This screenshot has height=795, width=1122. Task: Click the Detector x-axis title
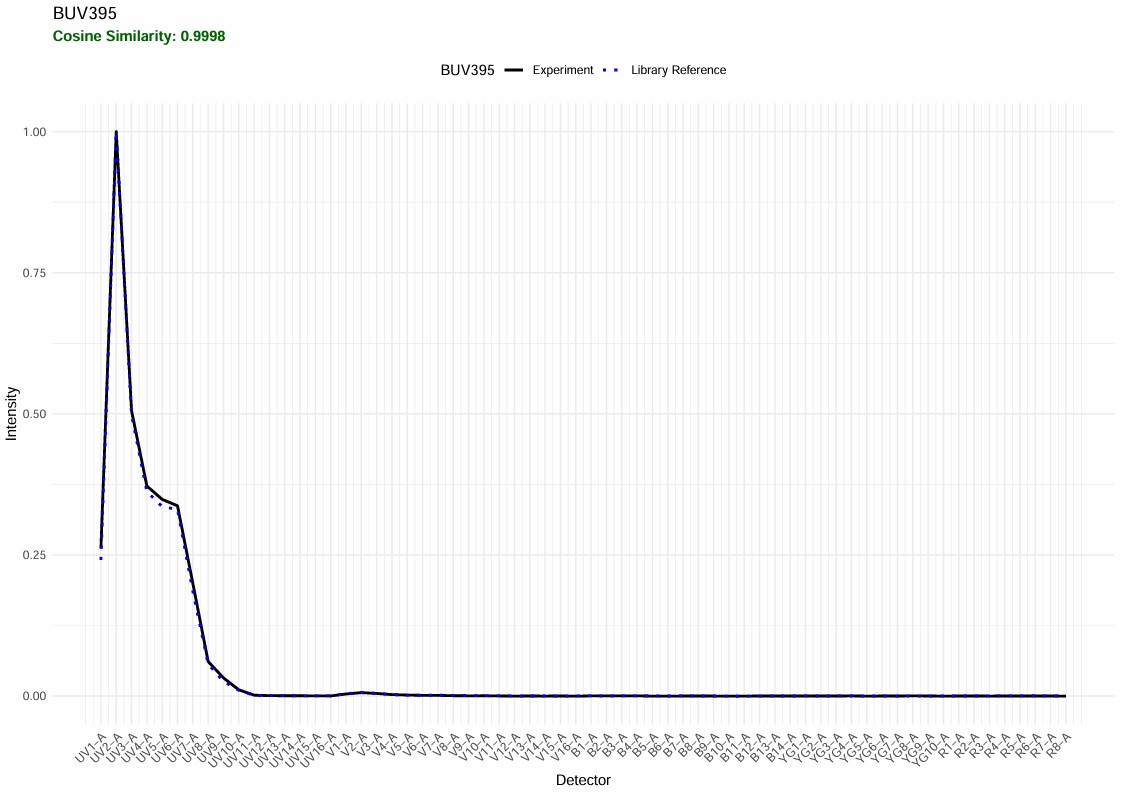pyautogui.click(x=583, y=780)
